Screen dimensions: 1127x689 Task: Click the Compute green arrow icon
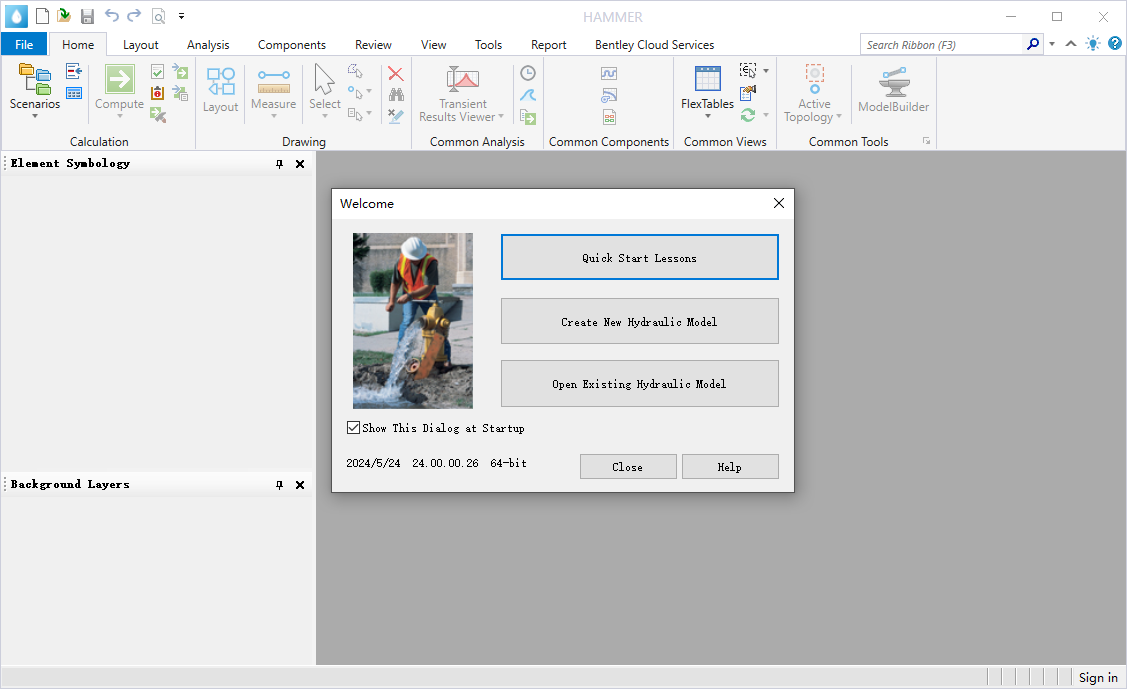tap(120, 79)
